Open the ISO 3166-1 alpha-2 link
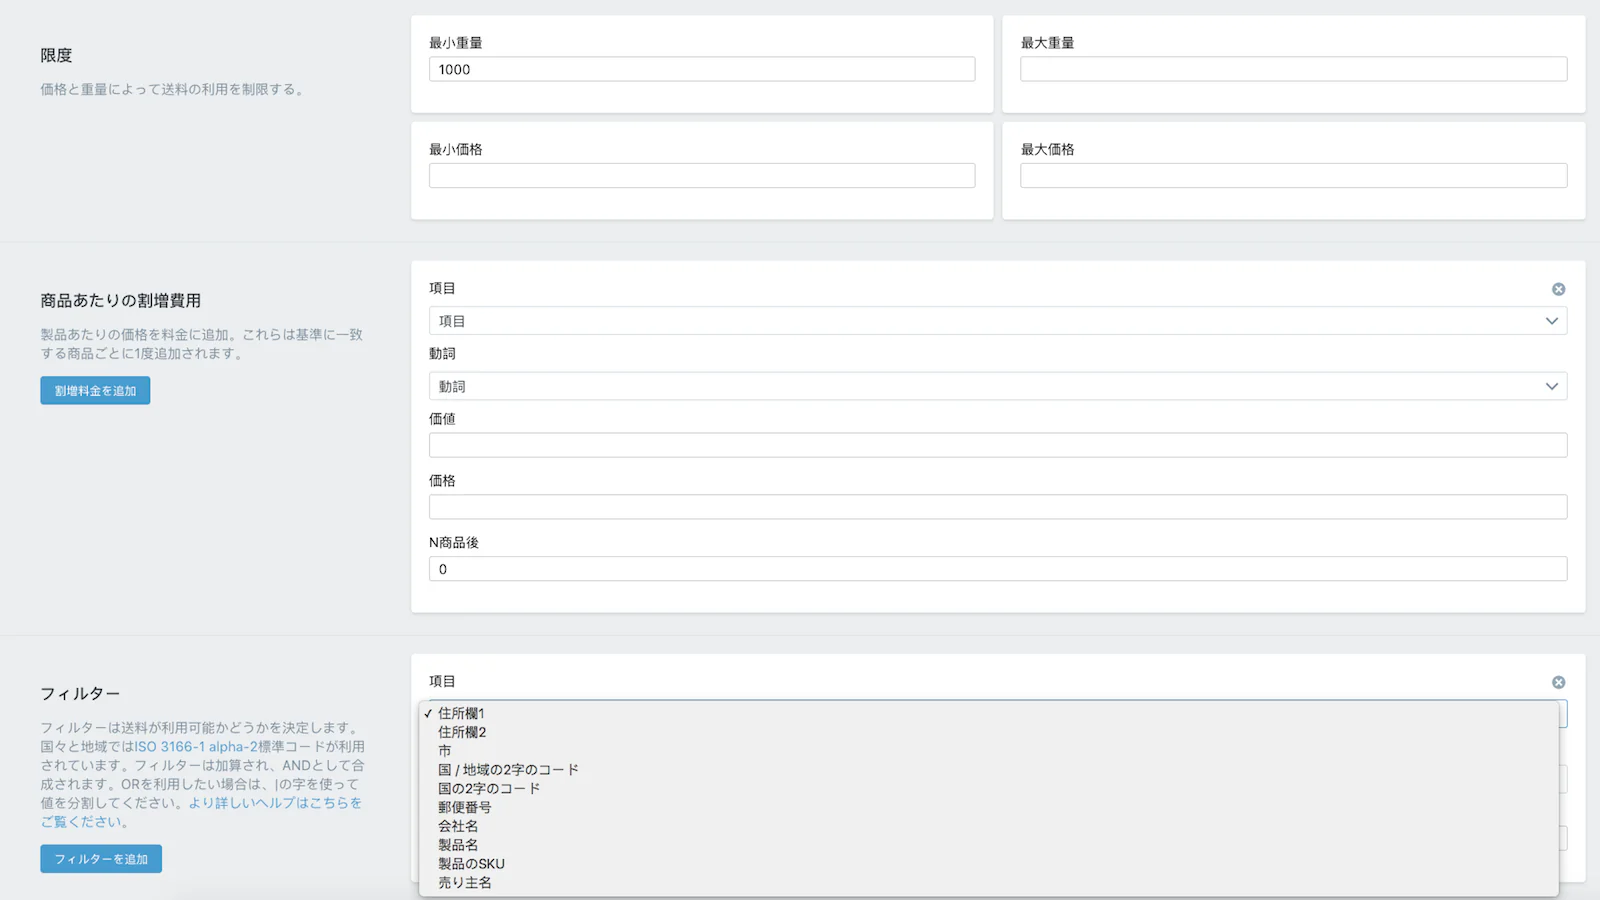Viewport: 1600px width, 900px height. [196, 747]
